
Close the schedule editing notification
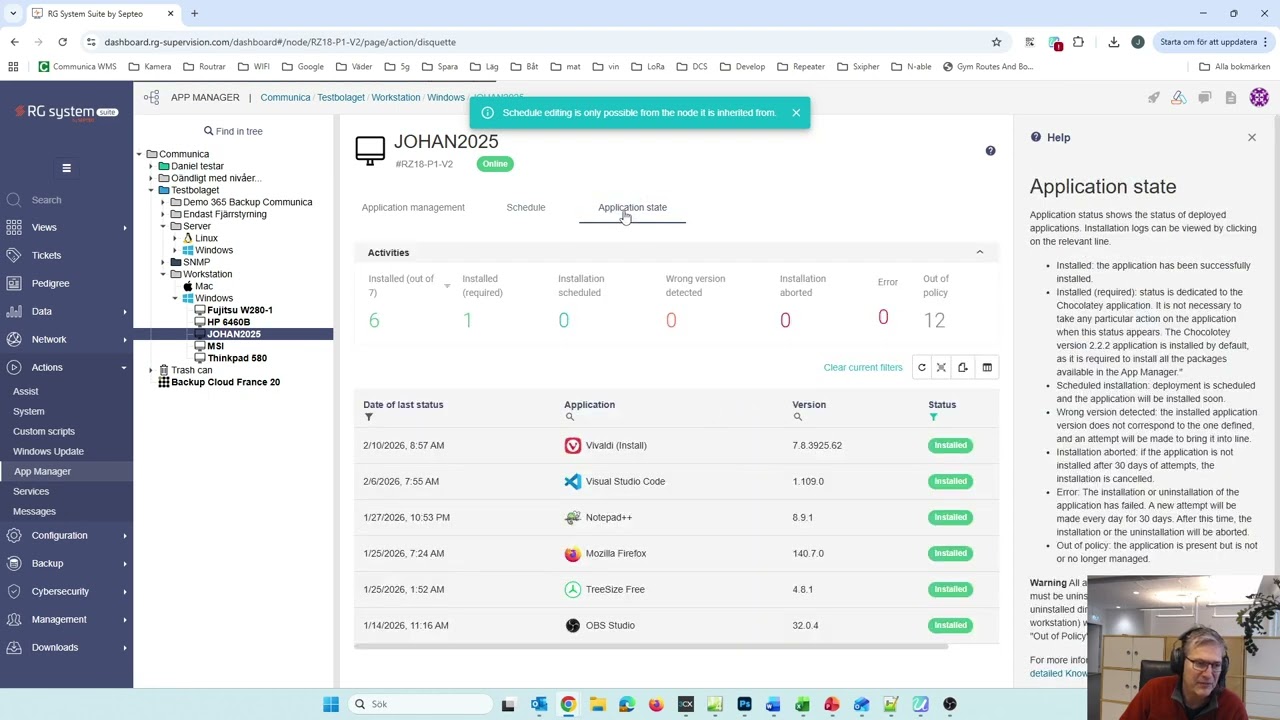[x=796, y=112]
